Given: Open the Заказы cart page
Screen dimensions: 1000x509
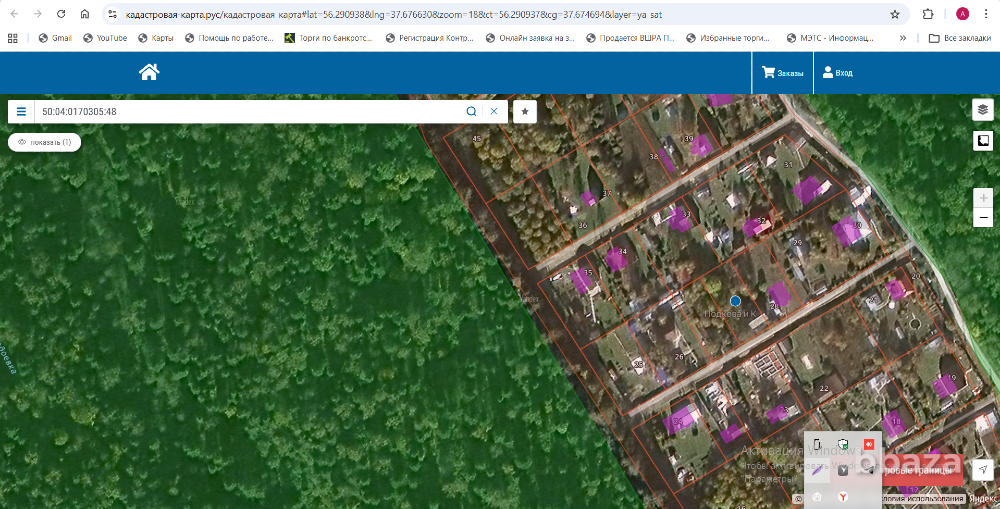Looking at the screenshot, I should click(782, 72).
